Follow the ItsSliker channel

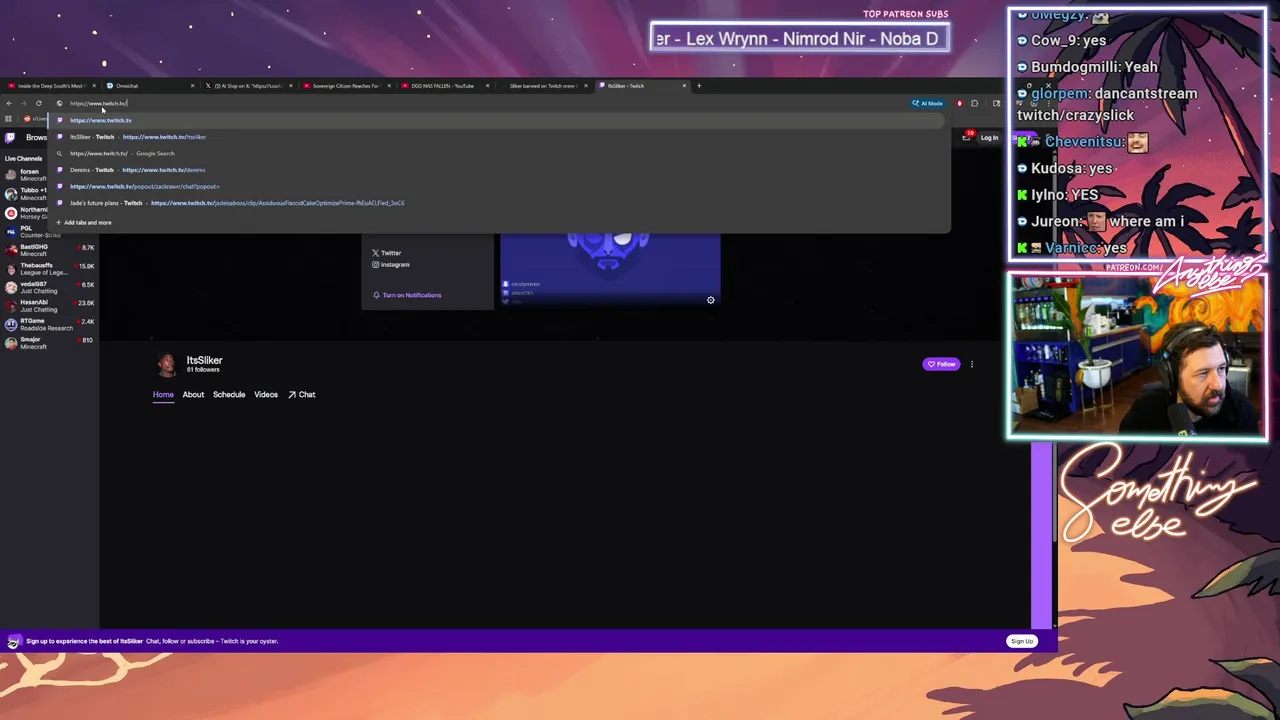pyautogui.click(x=941, y=364)
